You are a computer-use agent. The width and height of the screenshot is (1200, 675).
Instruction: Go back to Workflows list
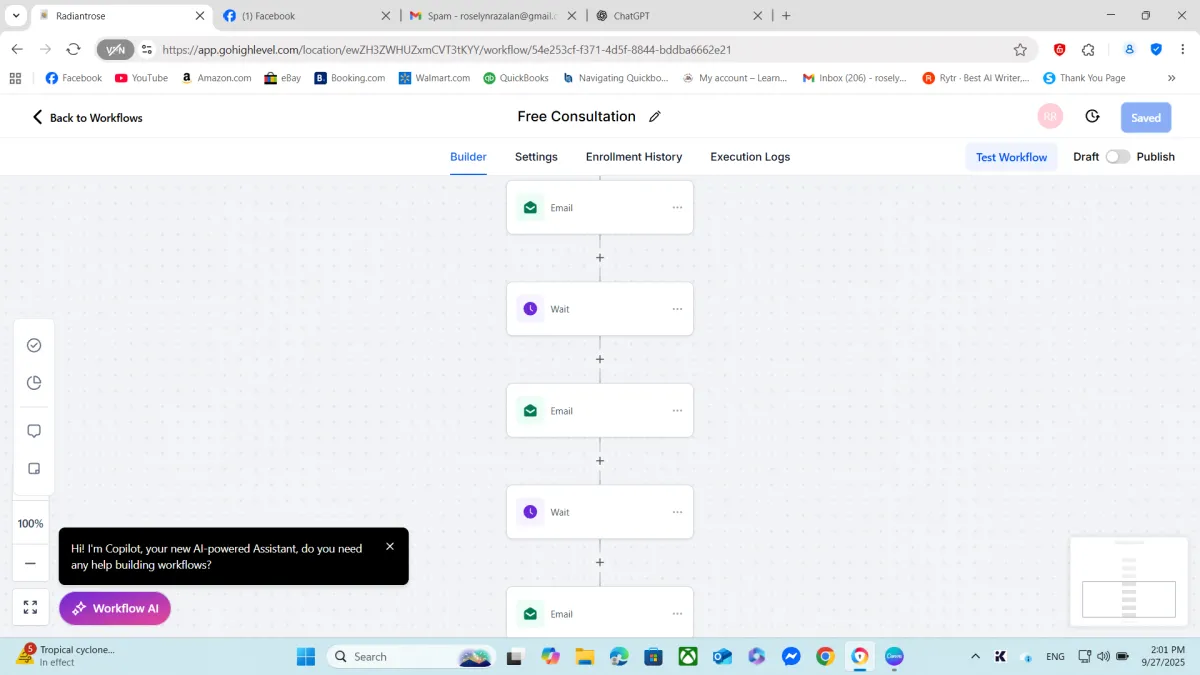coord(88,117)
